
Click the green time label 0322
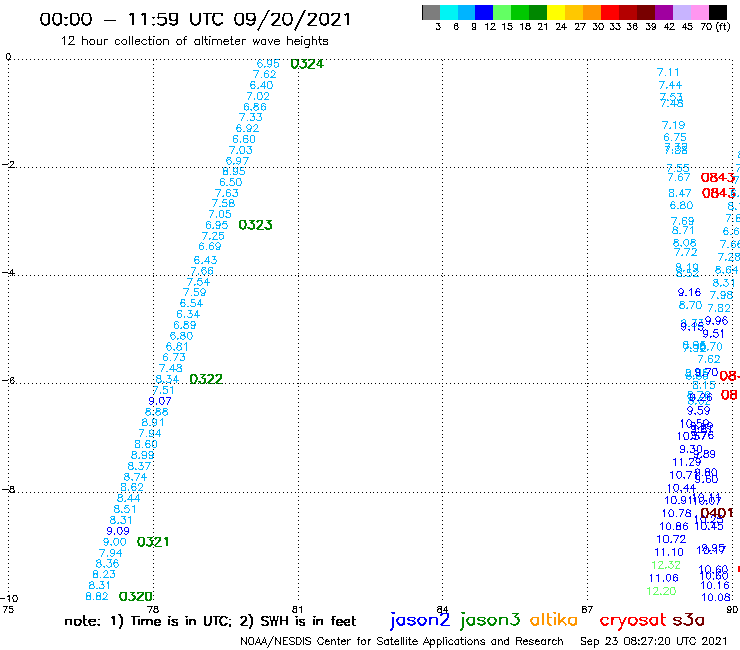(206, 379)
